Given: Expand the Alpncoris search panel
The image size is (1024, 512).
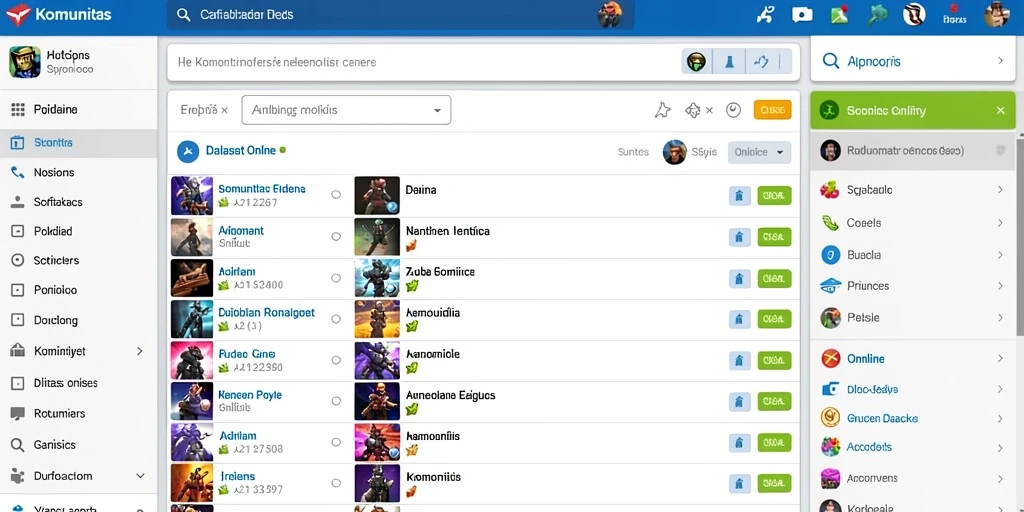Looking at the screenshot, I should [x=1000, y=61].
